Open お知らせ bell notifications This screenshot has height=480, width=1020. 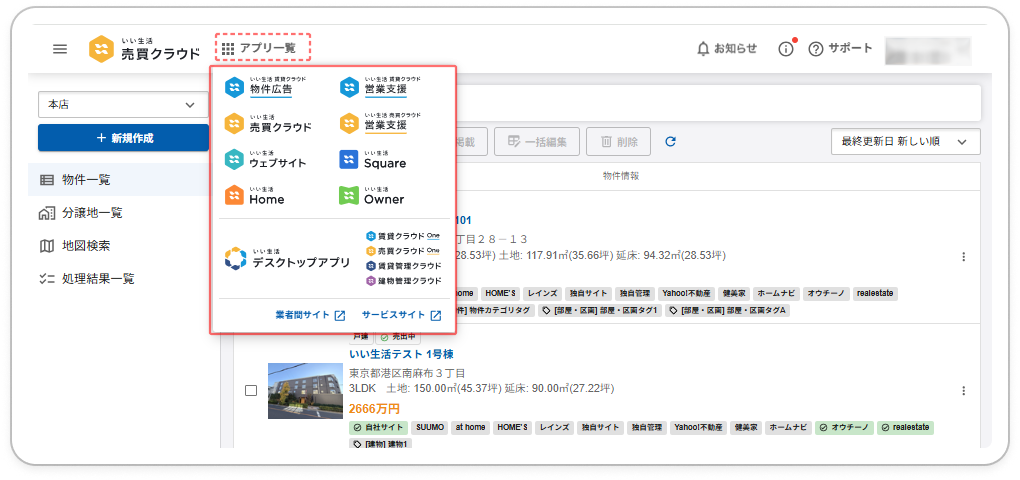point(727,49)
